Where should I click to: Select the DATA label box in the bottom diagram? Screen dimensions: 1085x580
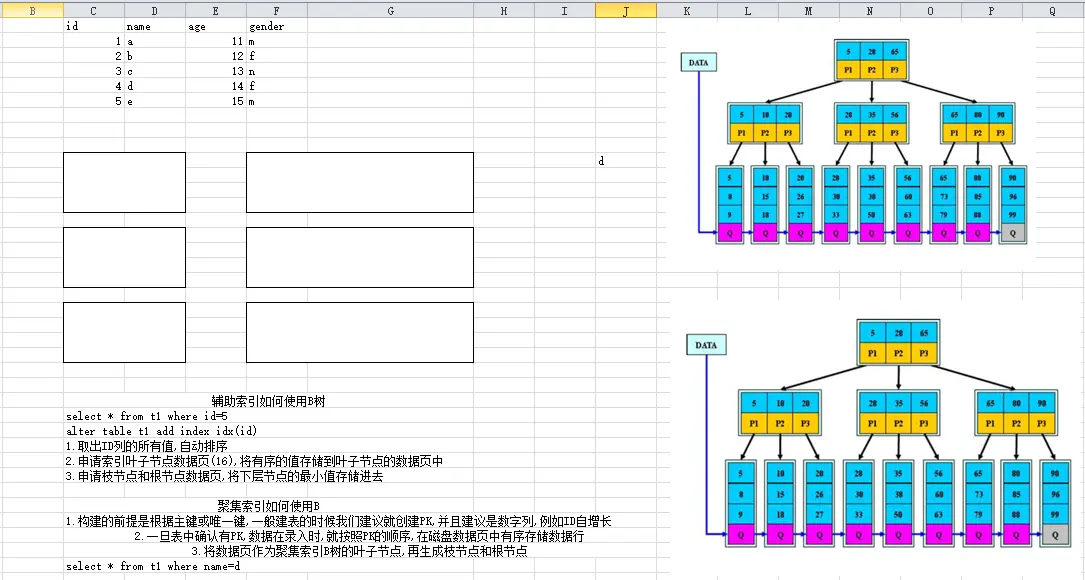click(x=705, y=344)
